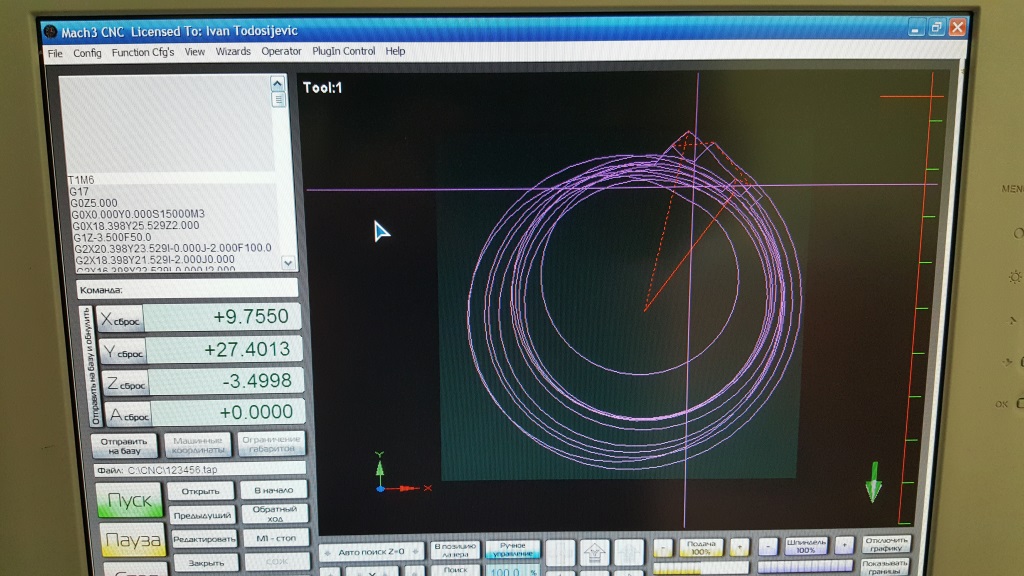
Task: Toggle Отключить графику toolpath display
Action: [886, 544]
